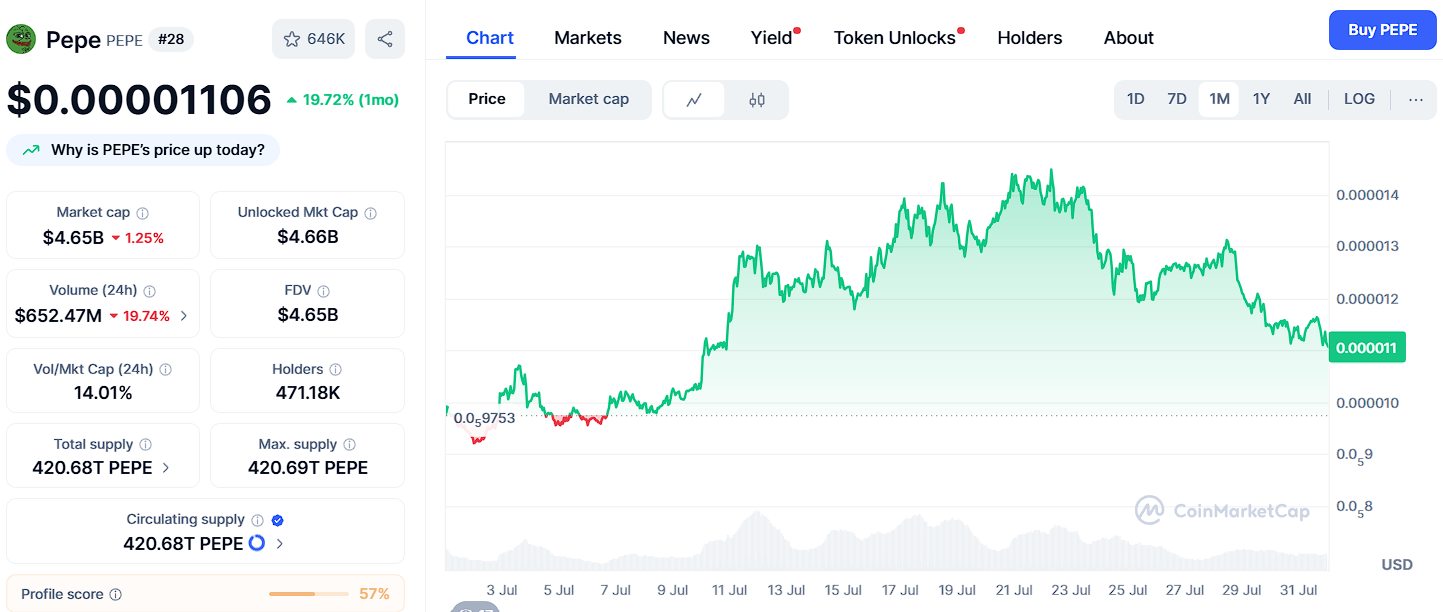Image resolution: width=1443 pixels, height=612 pixels.
Task: Click the Buy PEPE button
Action: click(1383, 30)
